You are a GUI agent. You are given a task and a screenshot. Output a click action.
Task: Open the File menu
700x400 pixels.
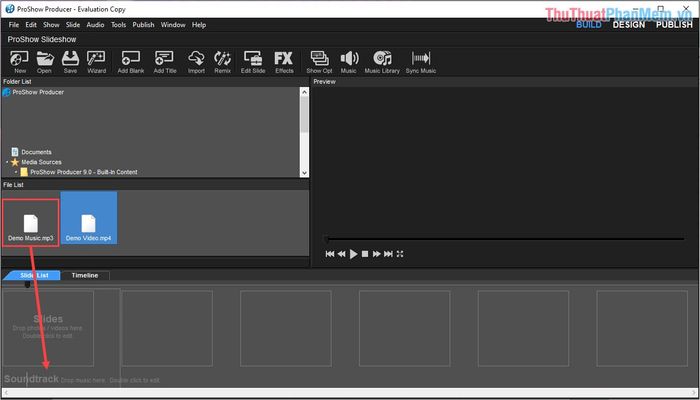pyautogui.click(x=14, y=25)
